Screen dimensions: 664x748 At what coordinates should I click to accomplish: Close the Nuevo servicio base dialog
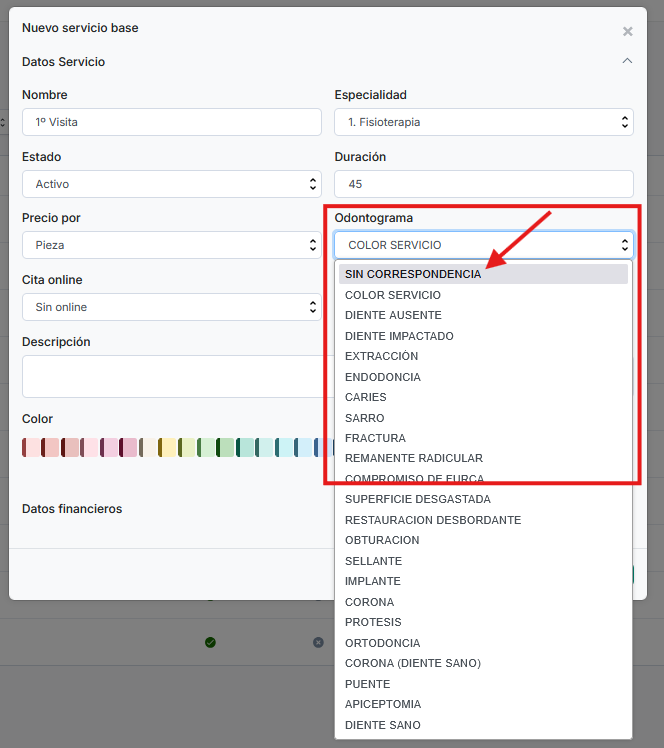coord(628,31)
